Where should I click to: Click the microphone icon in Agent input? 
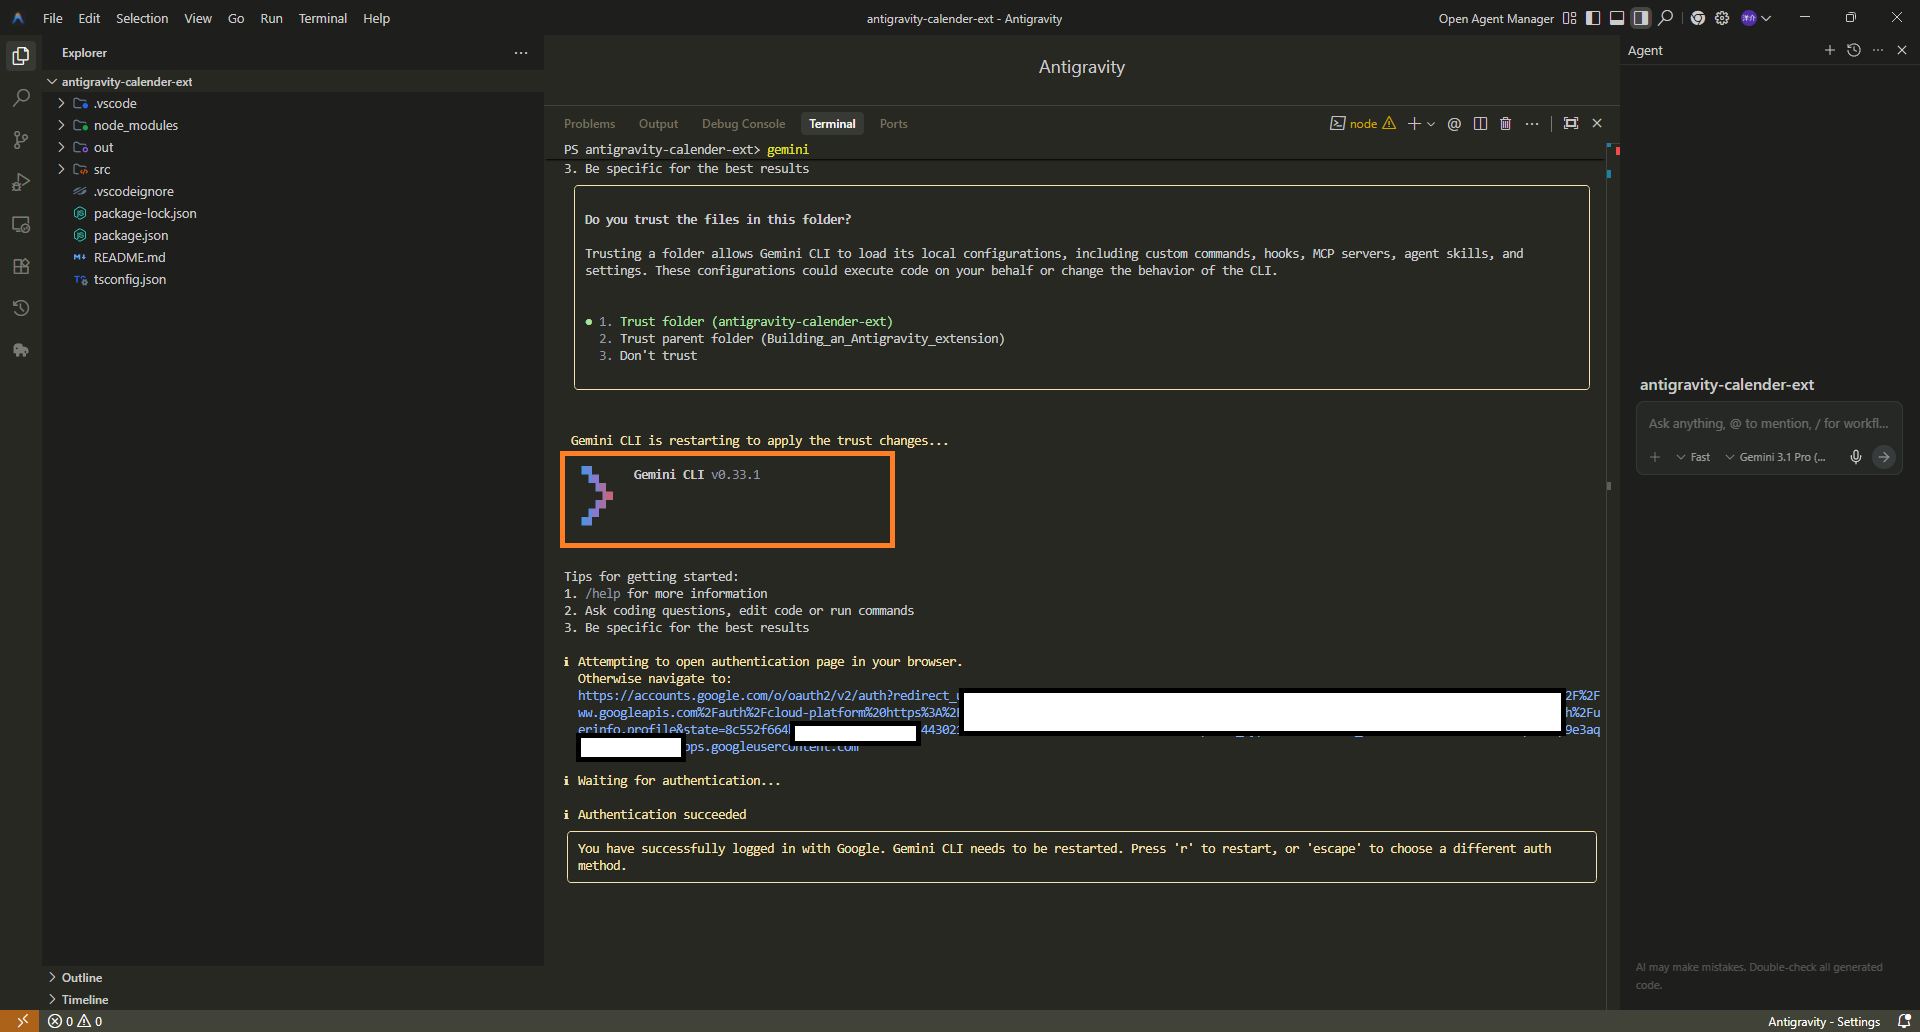(x=1855, y=457)
